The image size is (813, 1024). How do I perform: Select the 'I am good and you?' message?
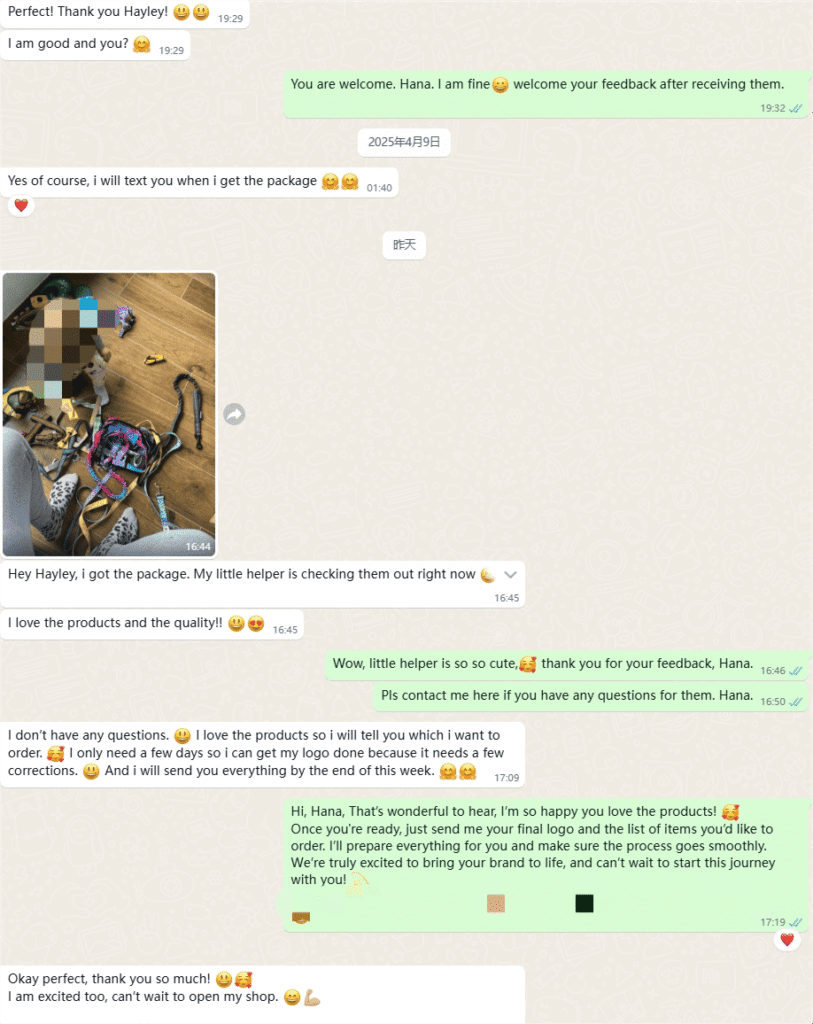95,45
